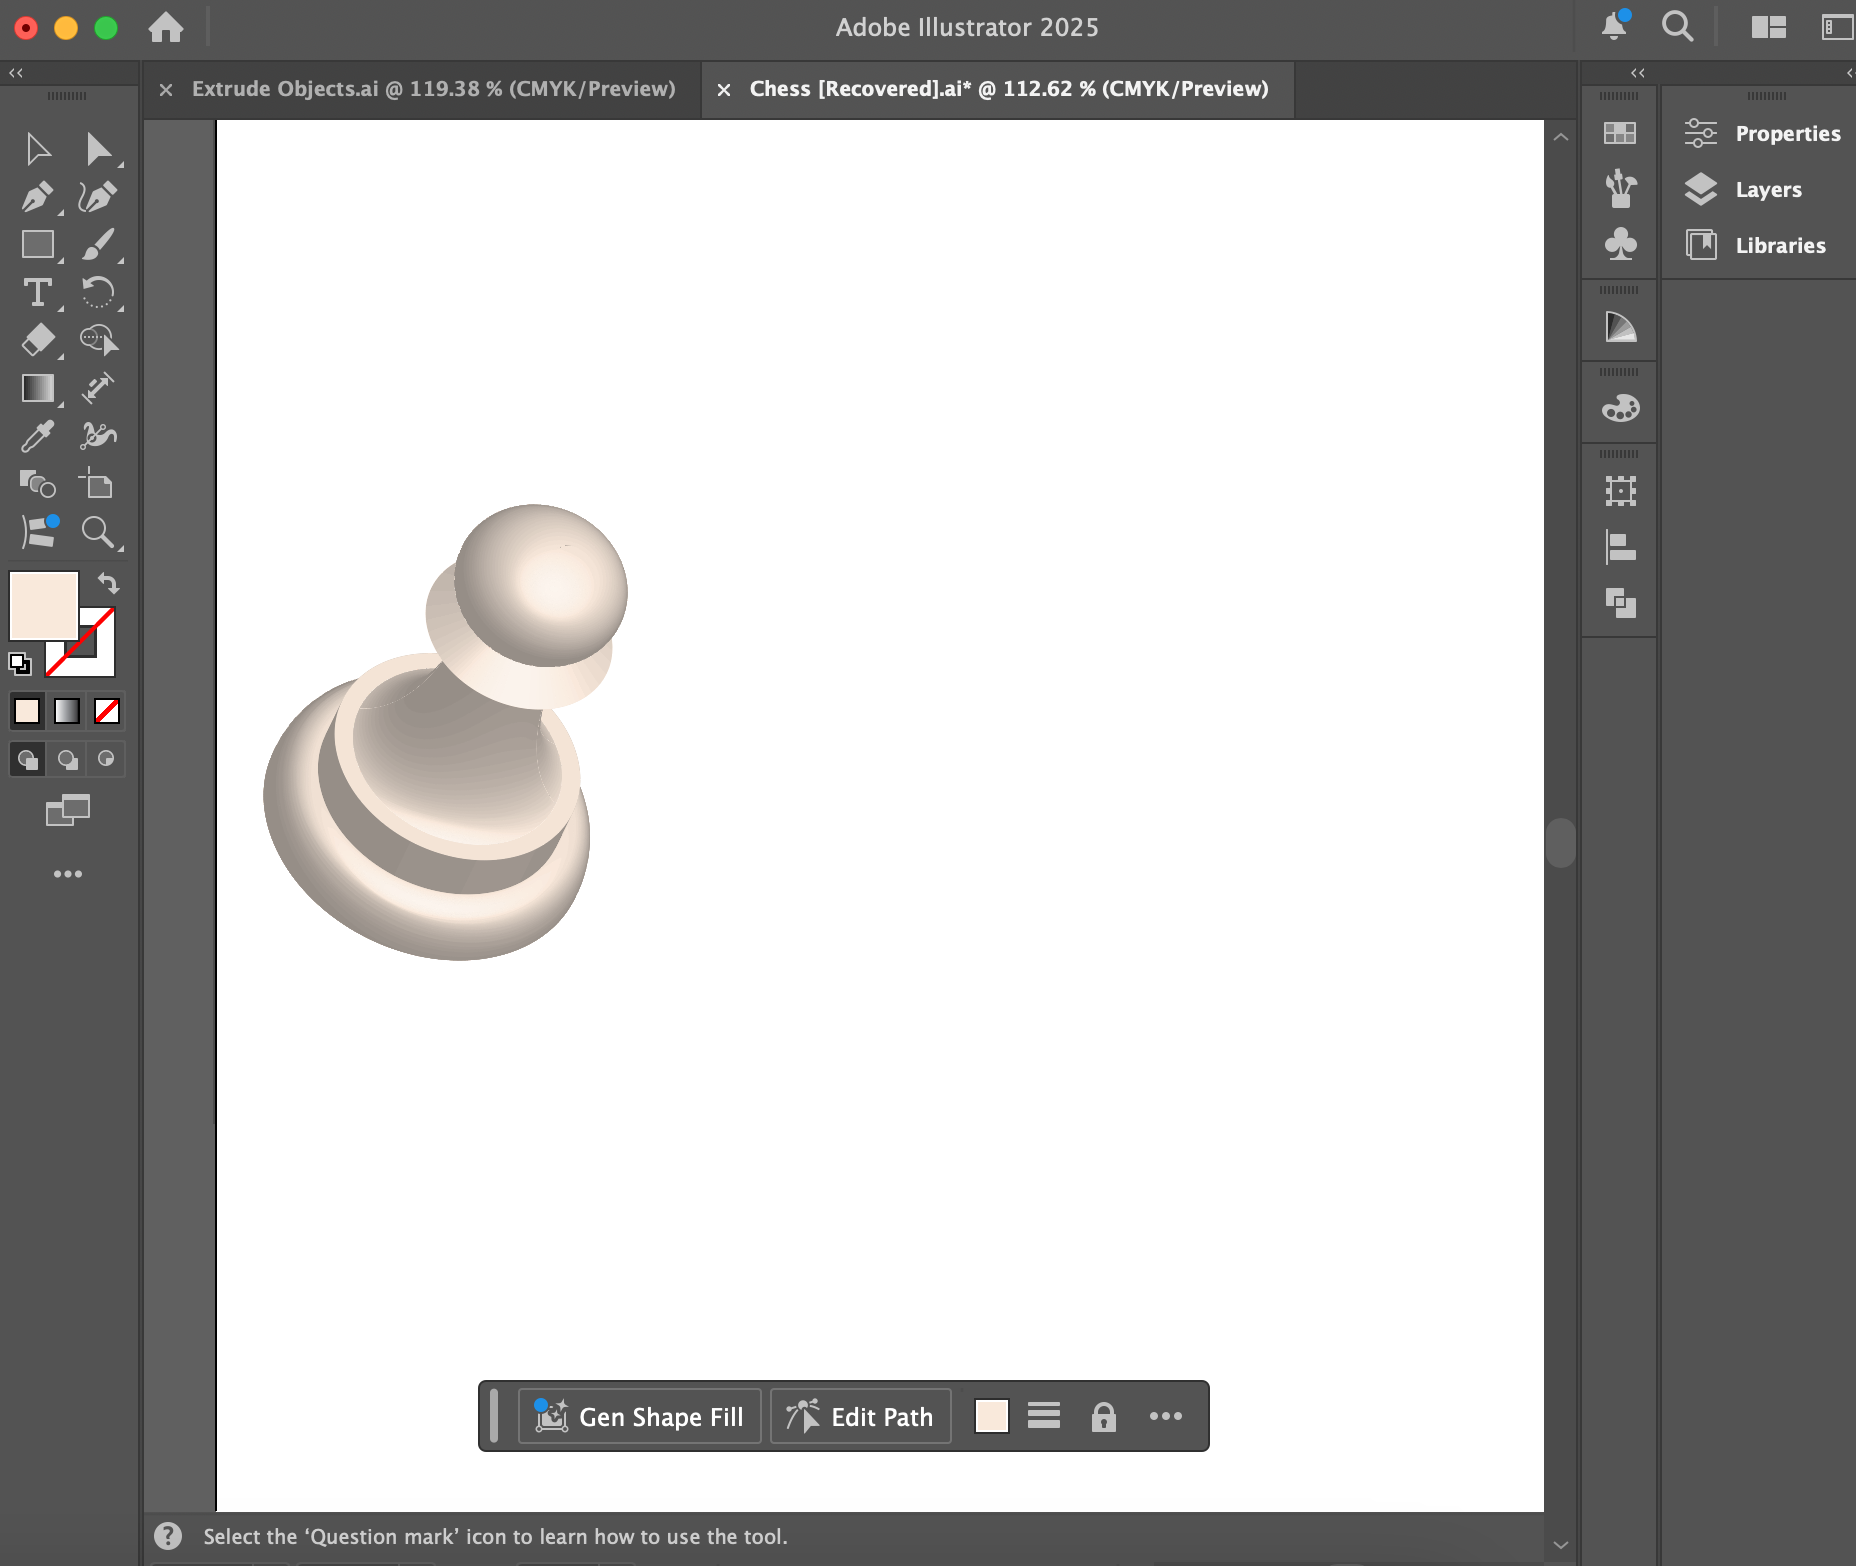Image resolution: width=1856 pixels, height=1566 pixels.
Task: Select the Gradient tool
Action: pyautogui.click(x=38, y=389)
